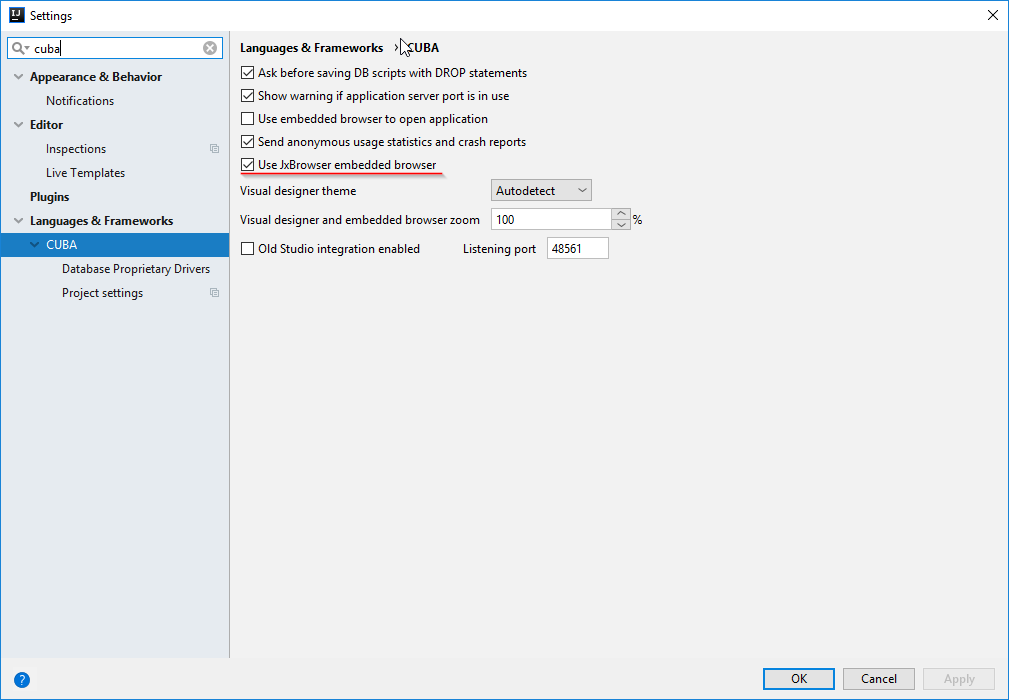Open the help question mark icon

22,679
